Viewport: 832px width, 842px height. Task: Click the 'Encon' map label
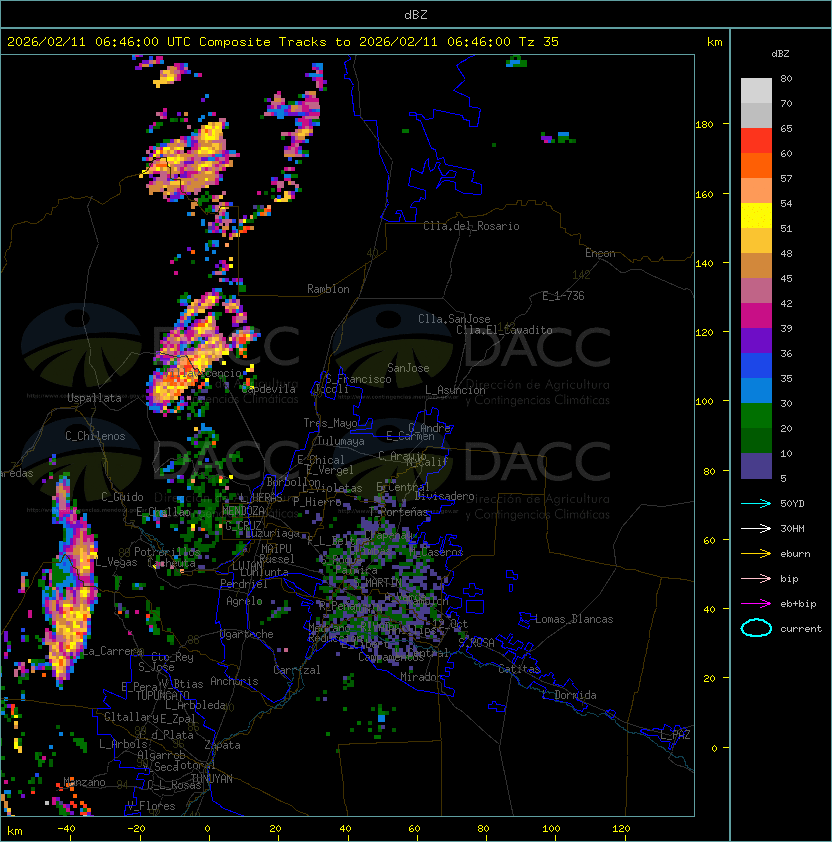click(x=600, y=253)
